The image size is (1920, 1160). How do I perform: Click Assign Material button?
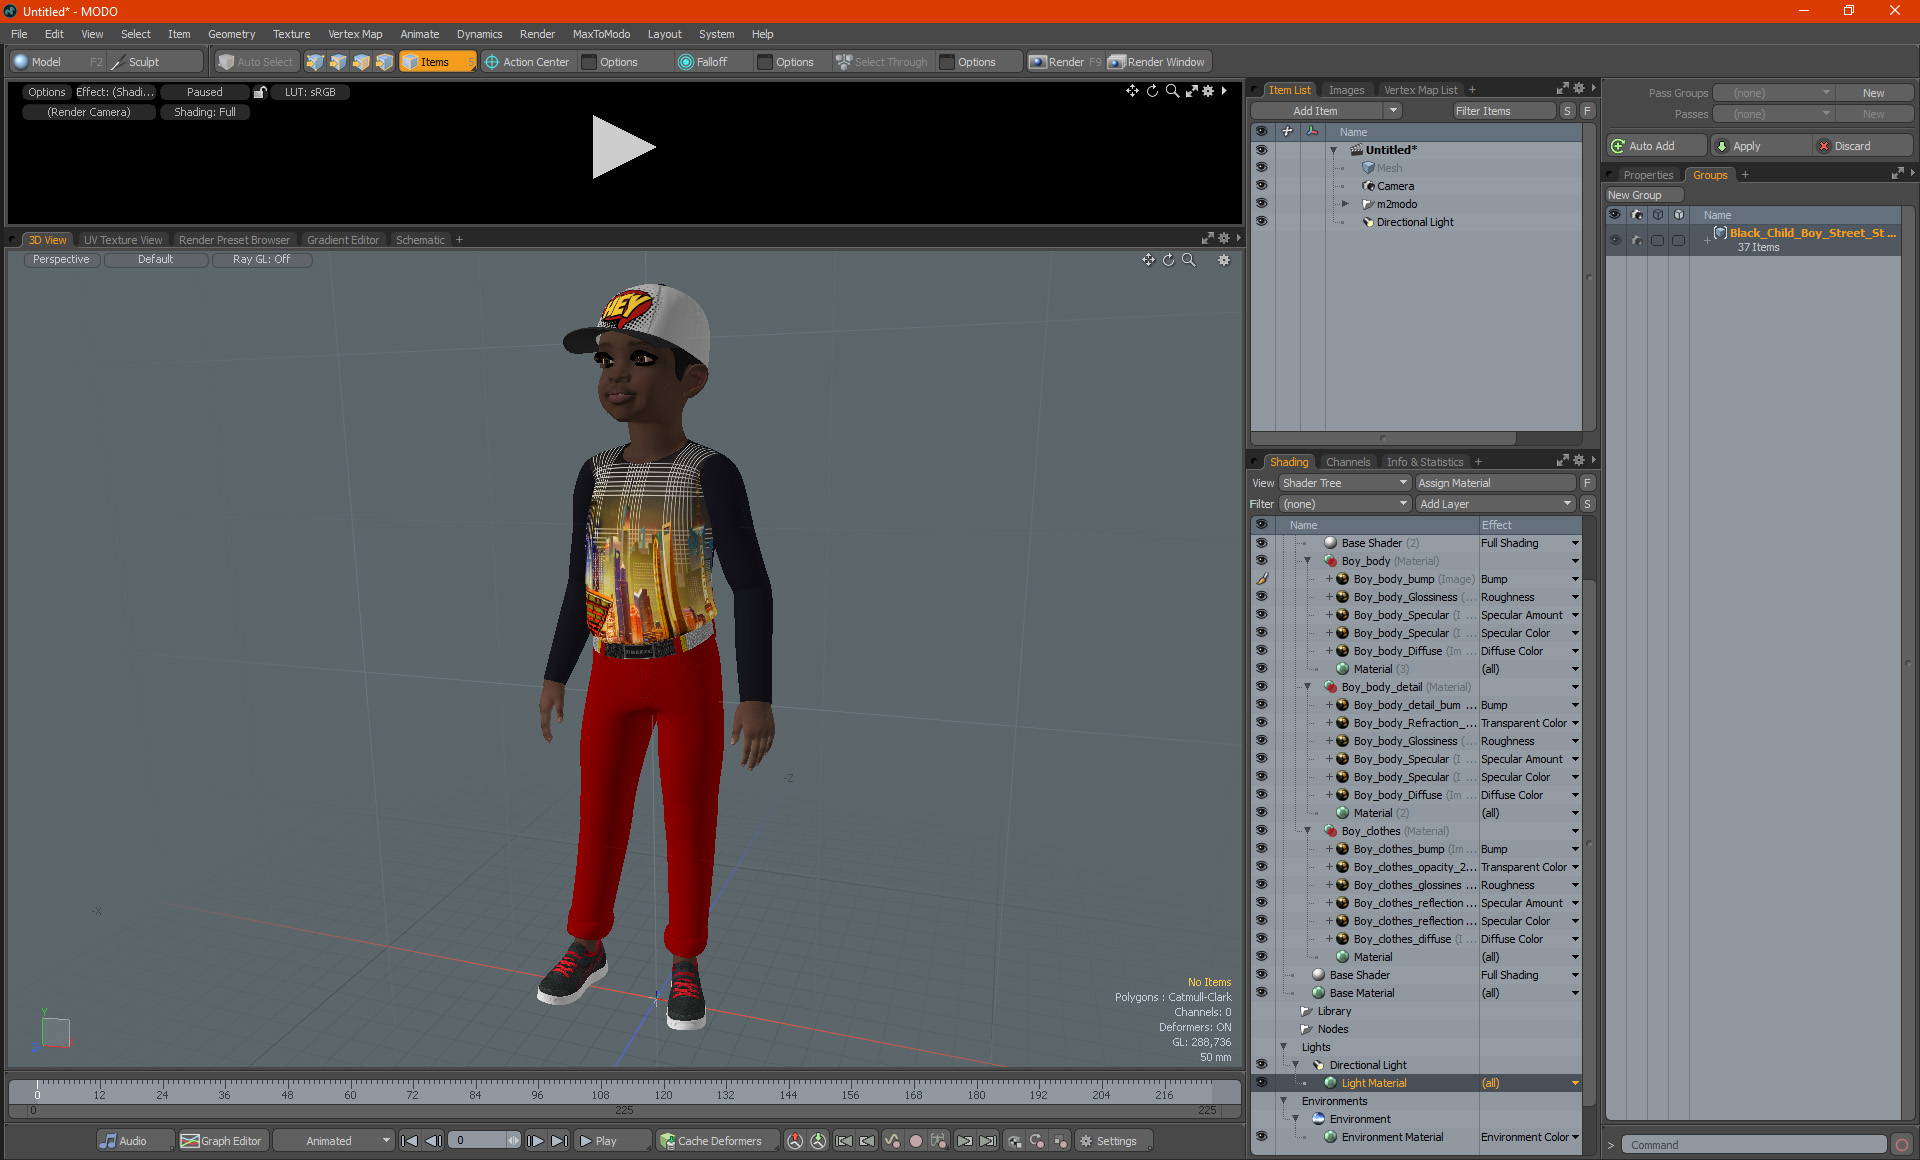click(1496, 483)
